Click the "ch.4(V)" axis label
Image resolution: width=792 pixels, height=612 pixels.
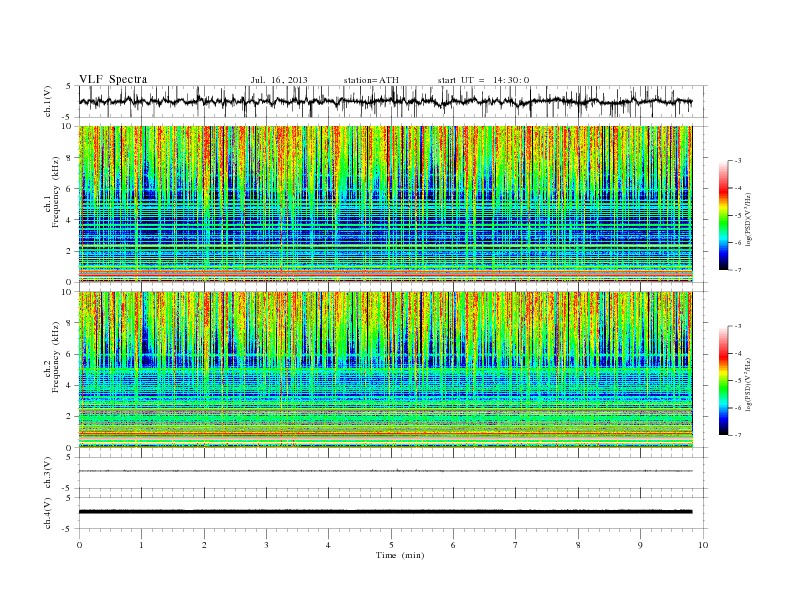coord(48,513)
